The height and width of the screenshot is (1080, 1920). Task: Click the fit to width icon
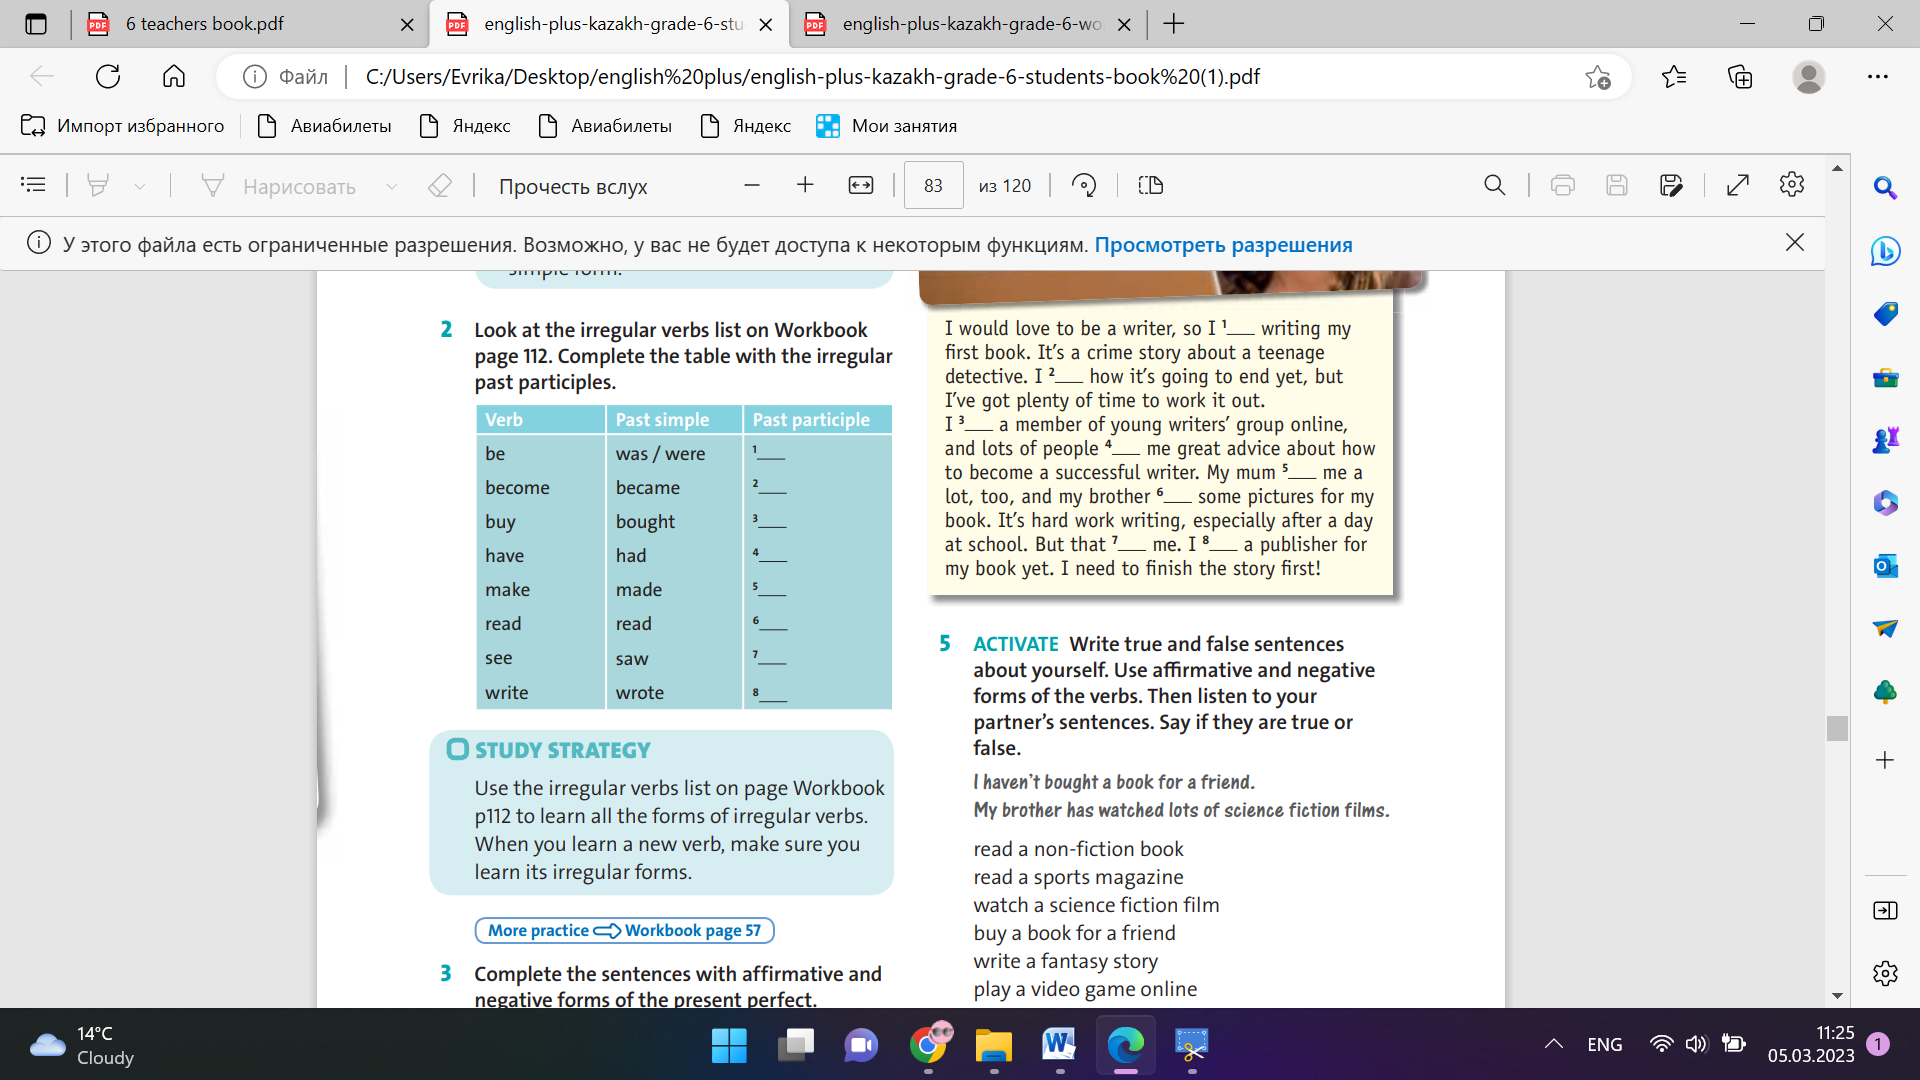click(x=860, y=185)
